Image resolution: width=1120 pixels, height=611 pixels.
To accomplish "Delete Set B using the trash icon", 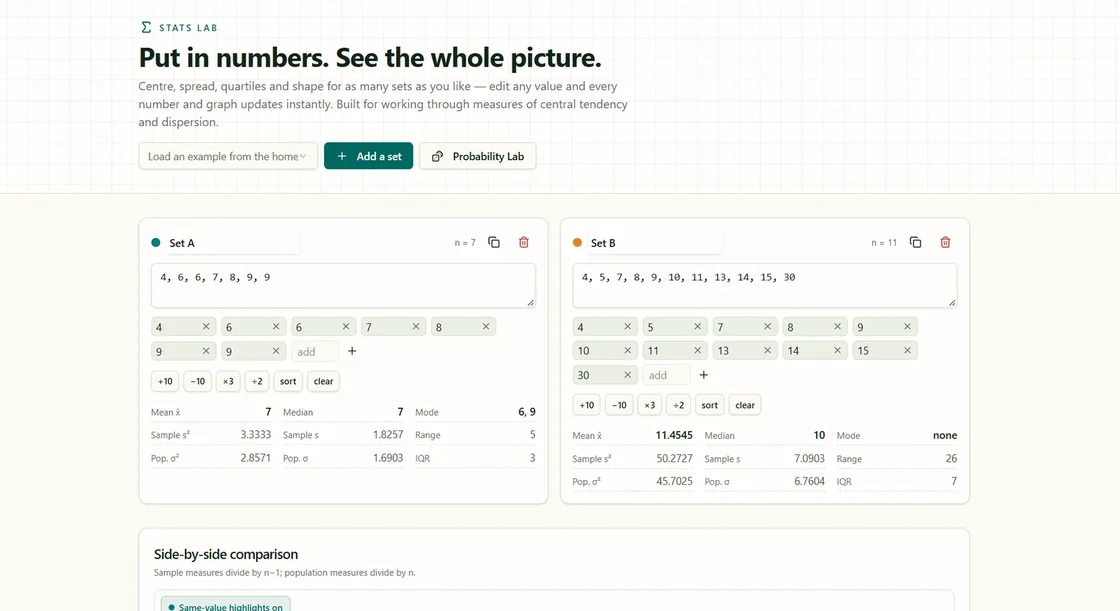I will point(945,242).
